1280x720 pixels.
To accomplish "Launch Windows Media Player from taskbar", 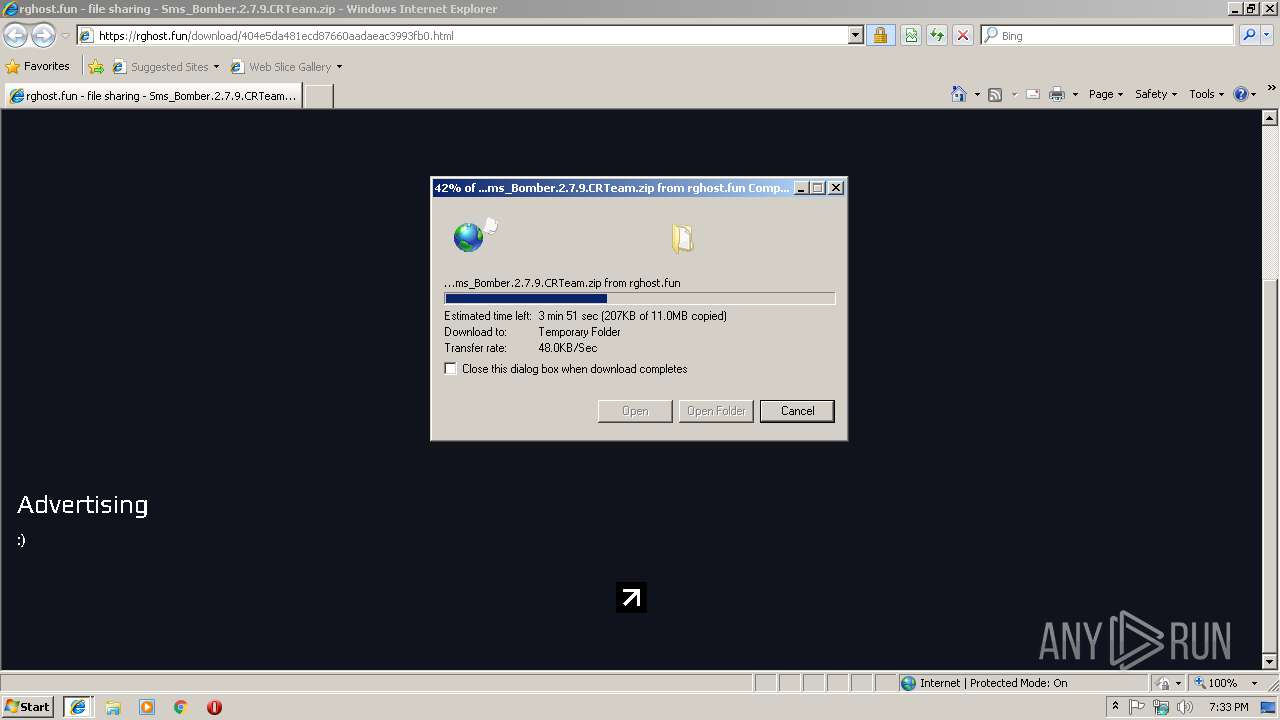I will tap(147, 707).
